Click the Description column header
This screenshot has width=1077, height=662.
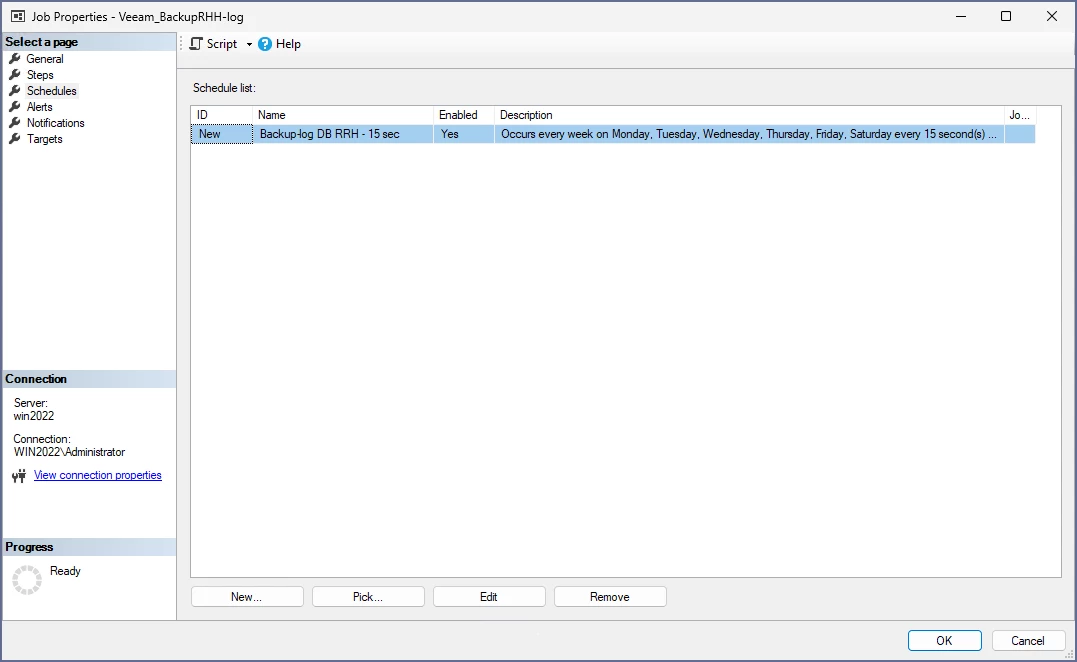point(749,115)
